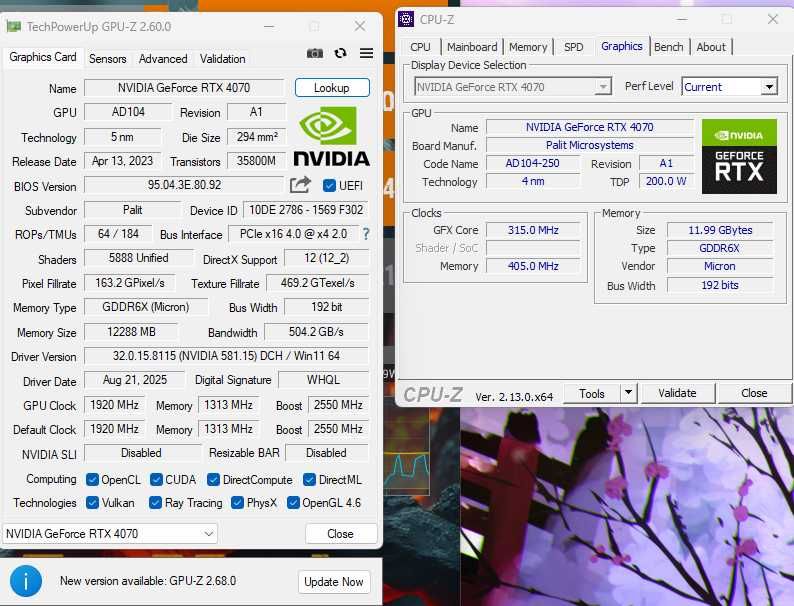This screenshot has height=606, width=794.
Task: Toggle the DirectCompute checkbox
Action: click(213, 479)
